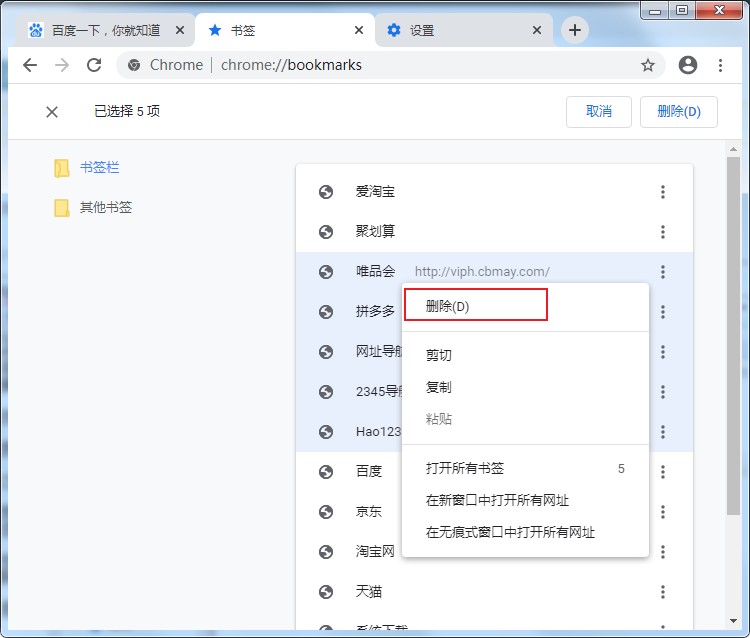The width and height of the screenshot is (750, 638).
Task: Open more actions for 百度
Action: point(662,472)
